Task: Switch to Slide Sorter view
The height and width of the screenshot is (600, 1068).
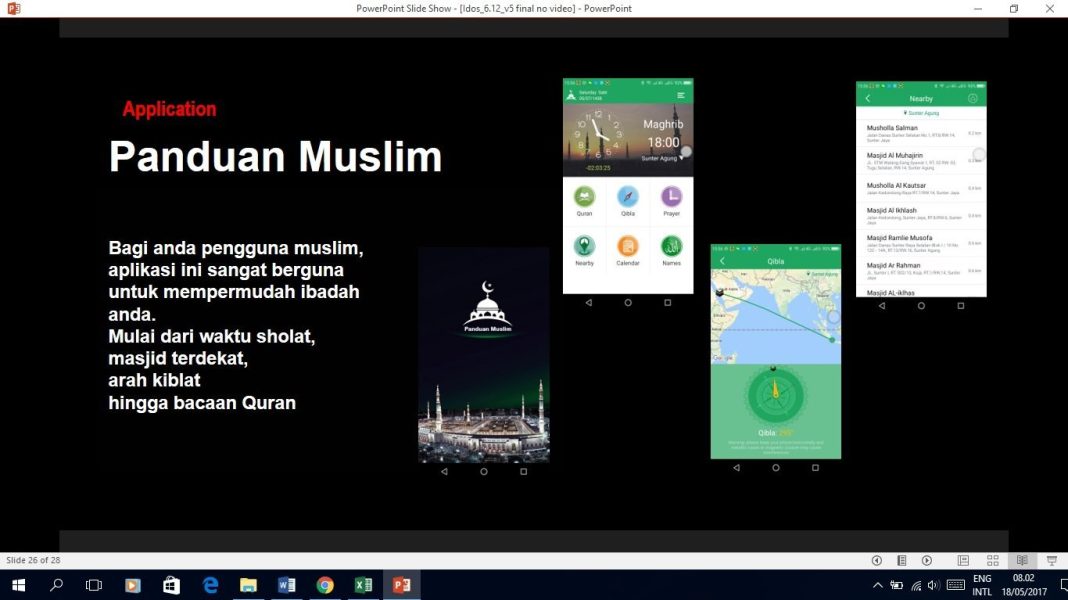Action: [x=993, y=560]
